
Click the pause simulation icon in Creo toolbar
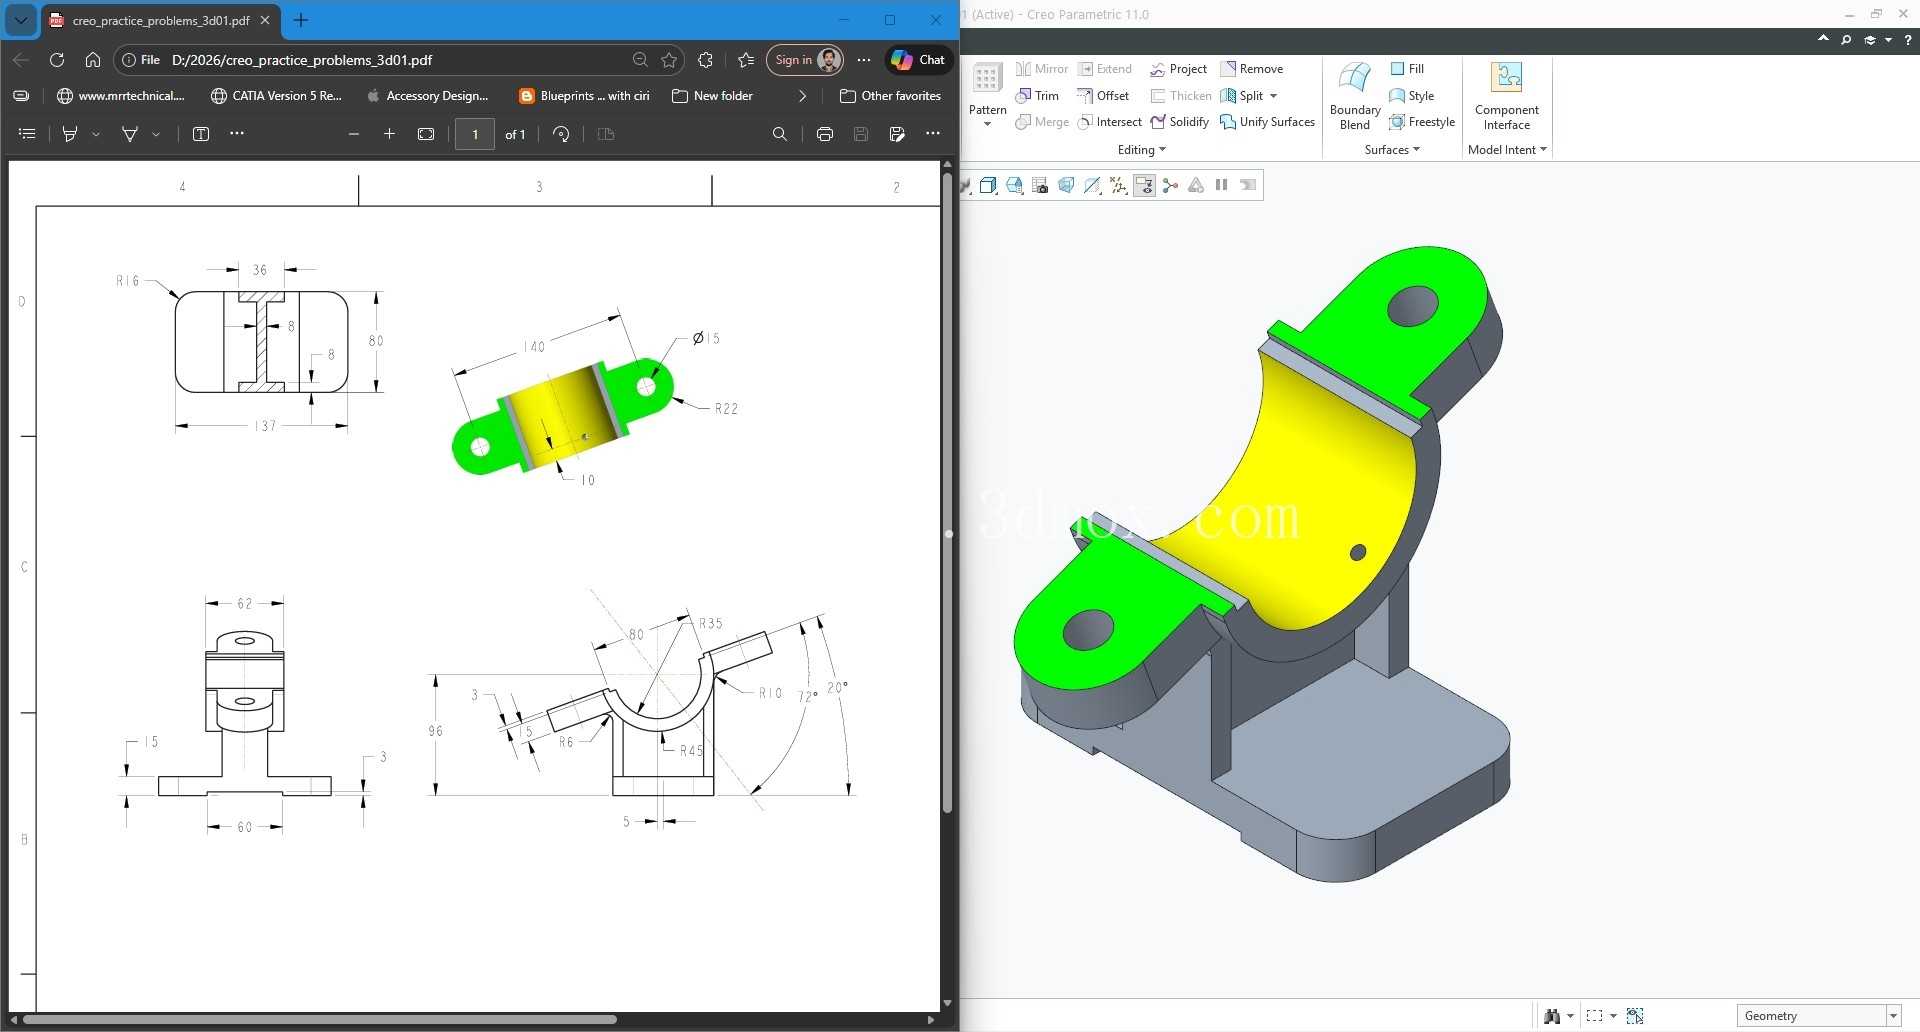[1221, 185]
